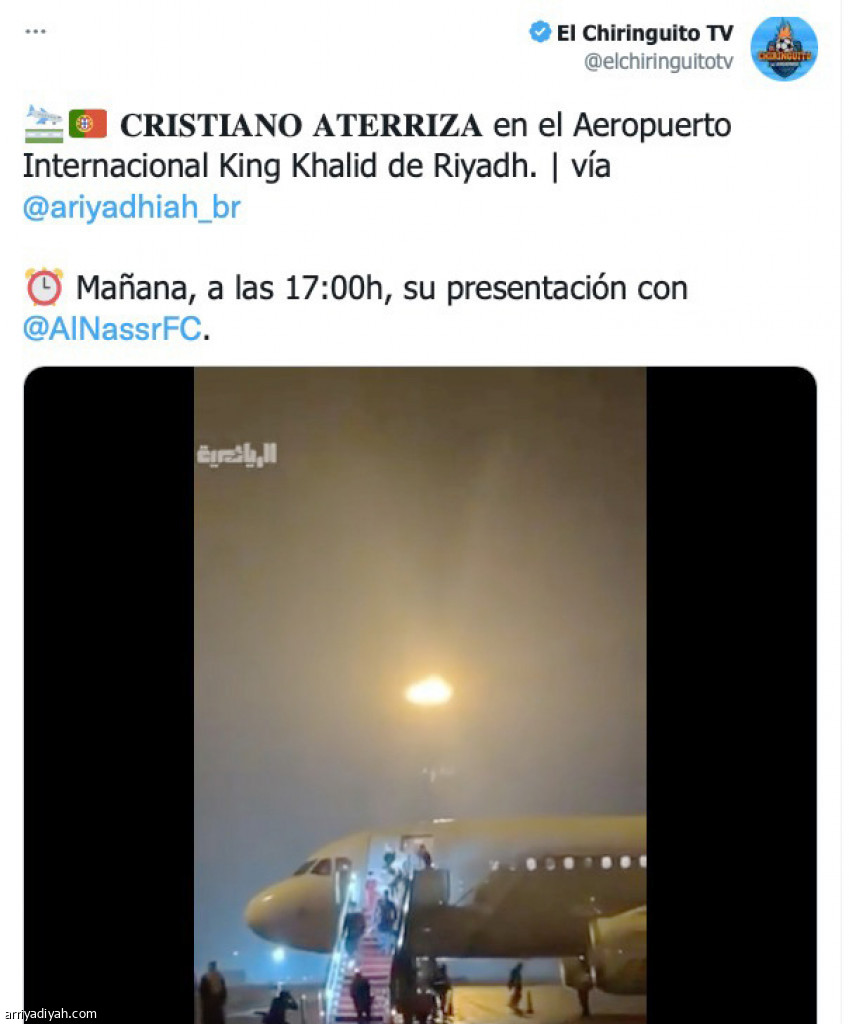Click the blue verified badge icon

pyautogui.click(x=540, y=31)
